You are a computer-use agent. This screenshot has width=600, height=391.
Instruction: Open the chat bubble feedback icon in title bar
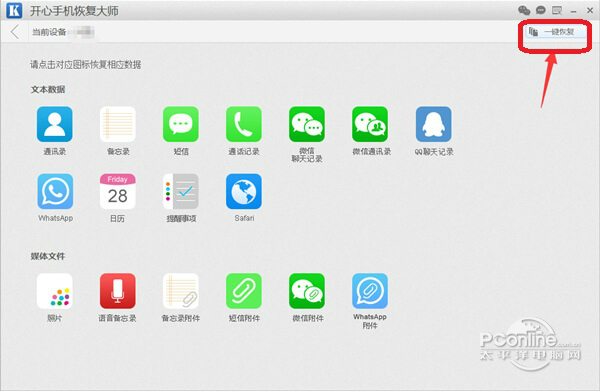(x=540, y=10)
